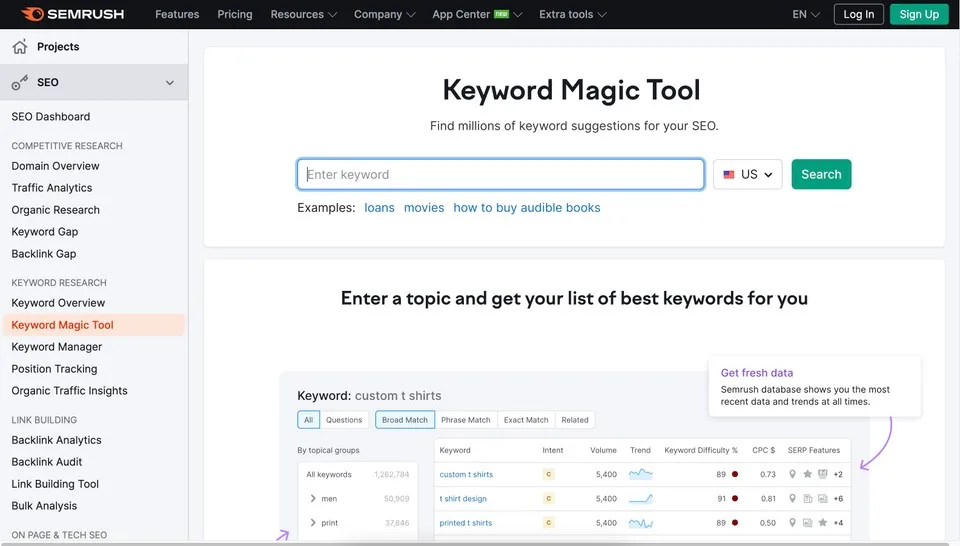This screenshot has width=960, height=546.
Task: Switch to the Questions filter tab
Action: pyautogui.click(x=344, y=420)
